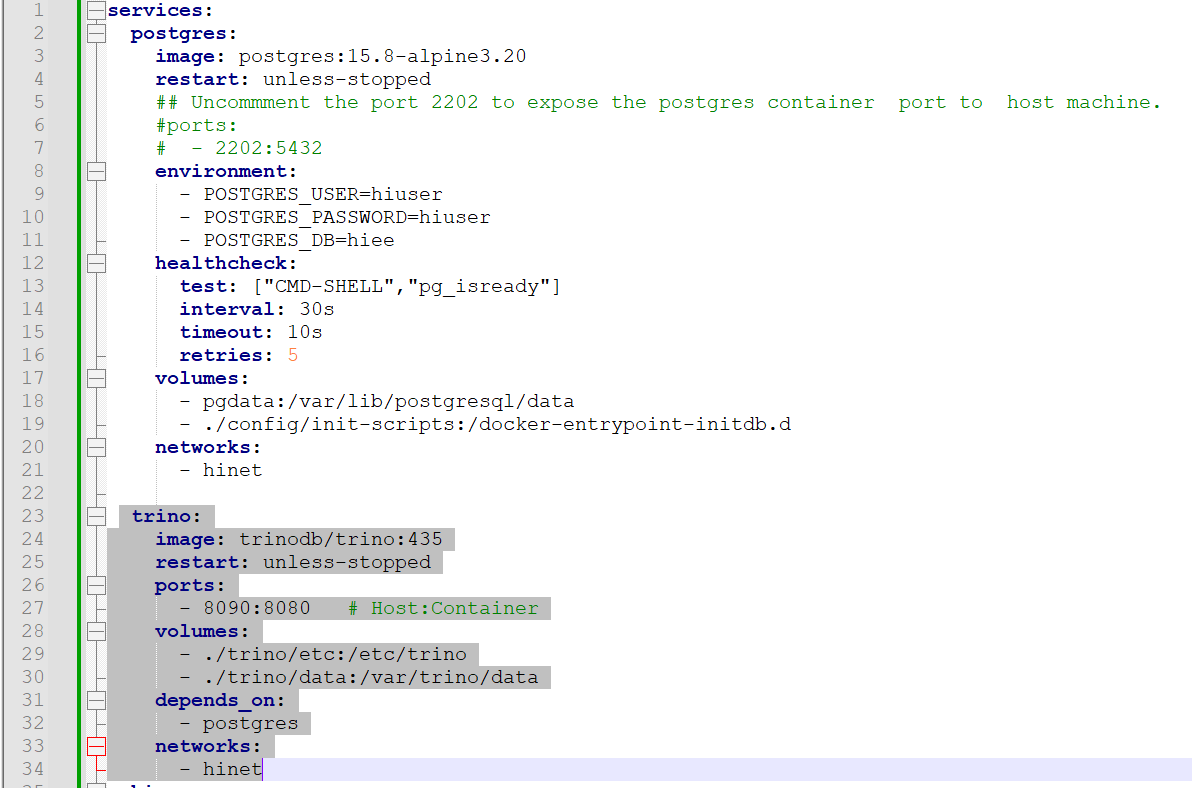Image resolution: width=1192 pixels, height=788 pixels.
Task: Click line number 13 in the margin
Action: pyautogui.click(x=32, y=286)
